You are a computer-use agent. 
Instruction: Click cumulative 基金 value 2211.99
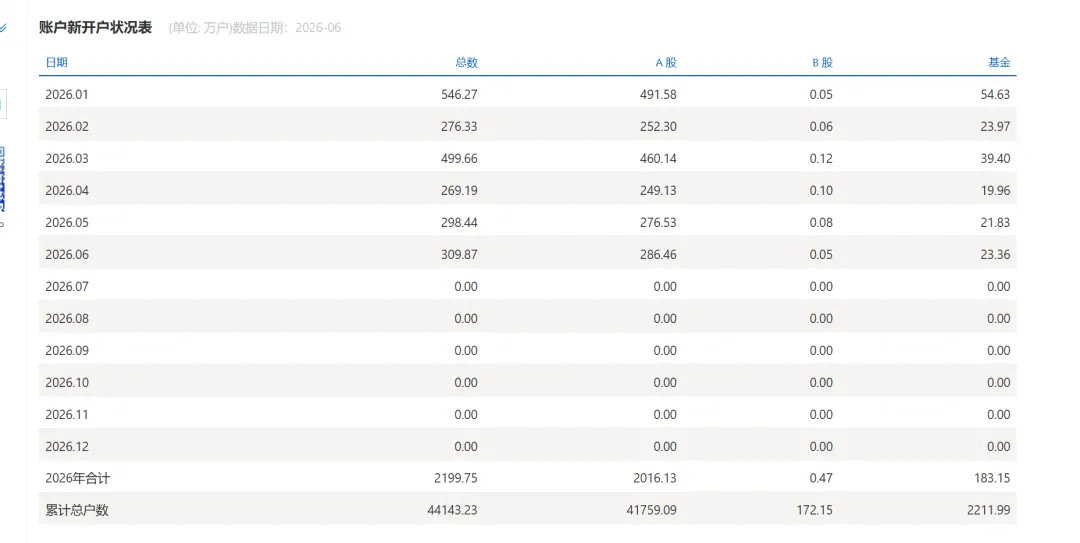pyautogui.click(x=988, y=511)
